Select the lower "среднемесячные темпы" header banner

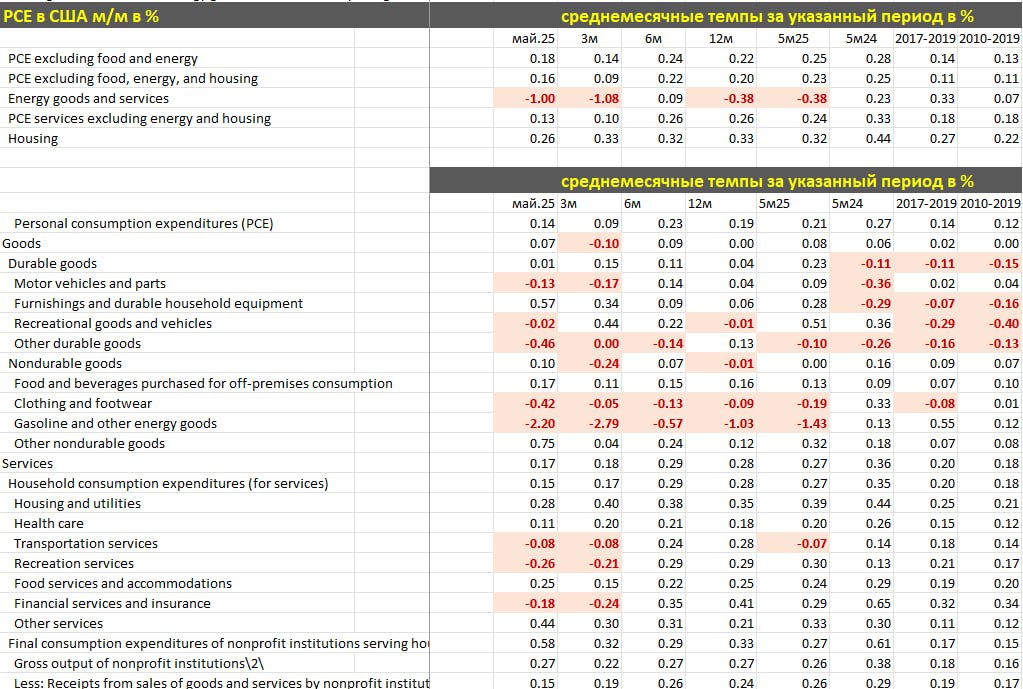point(767,181)
